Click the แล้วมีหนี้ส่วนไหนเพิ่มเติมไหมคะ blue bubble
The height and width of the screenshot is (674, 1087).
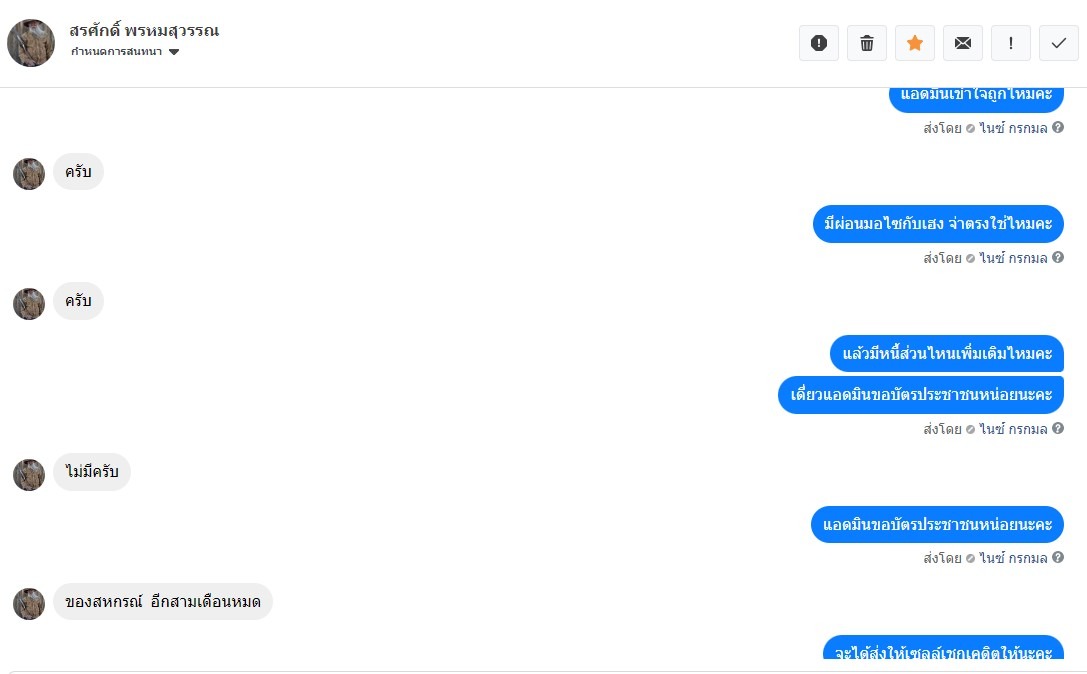947,354
